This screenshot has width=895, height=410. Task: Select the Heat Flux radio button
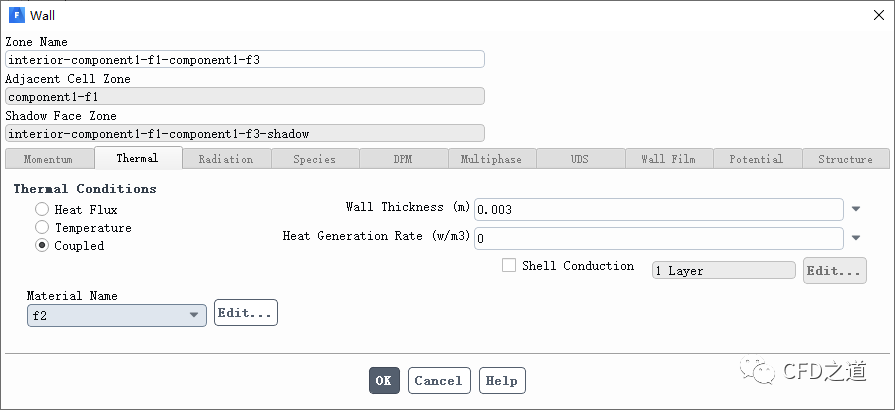42,210
